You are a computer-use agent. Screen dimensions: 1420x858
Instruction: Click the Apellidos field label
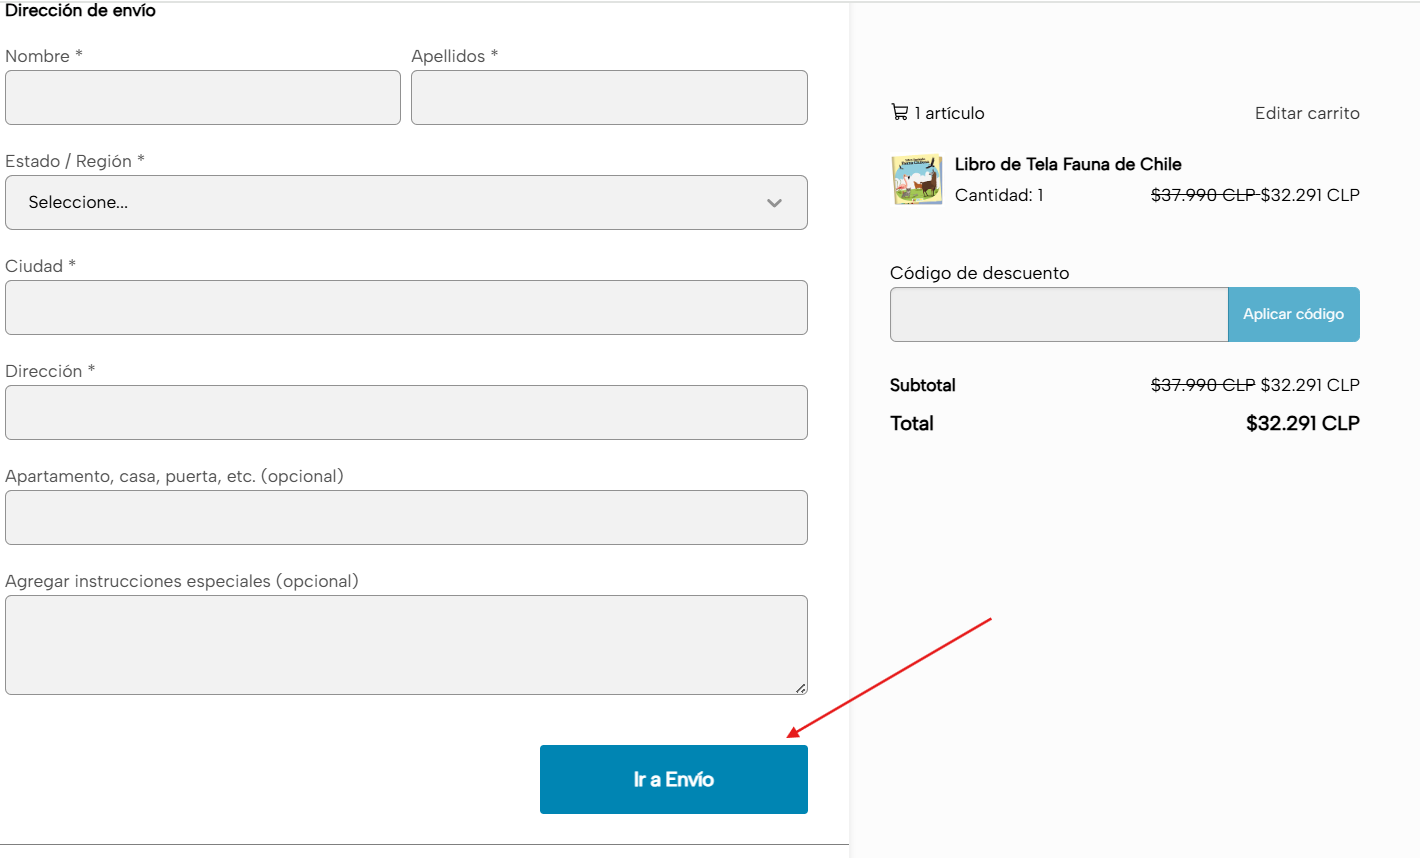[x=448, y=56]
